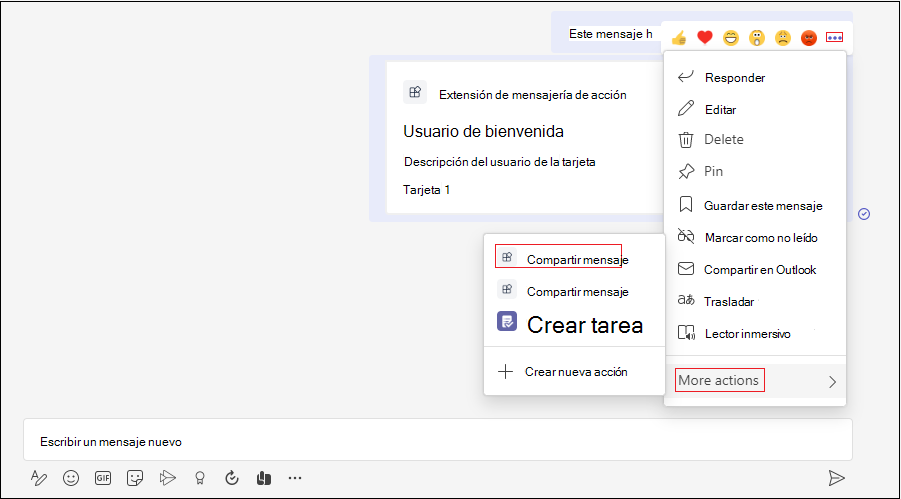This screenshot has height=499, width=901.
Task: Choose Compartir en Outlook
Action: 755,270
